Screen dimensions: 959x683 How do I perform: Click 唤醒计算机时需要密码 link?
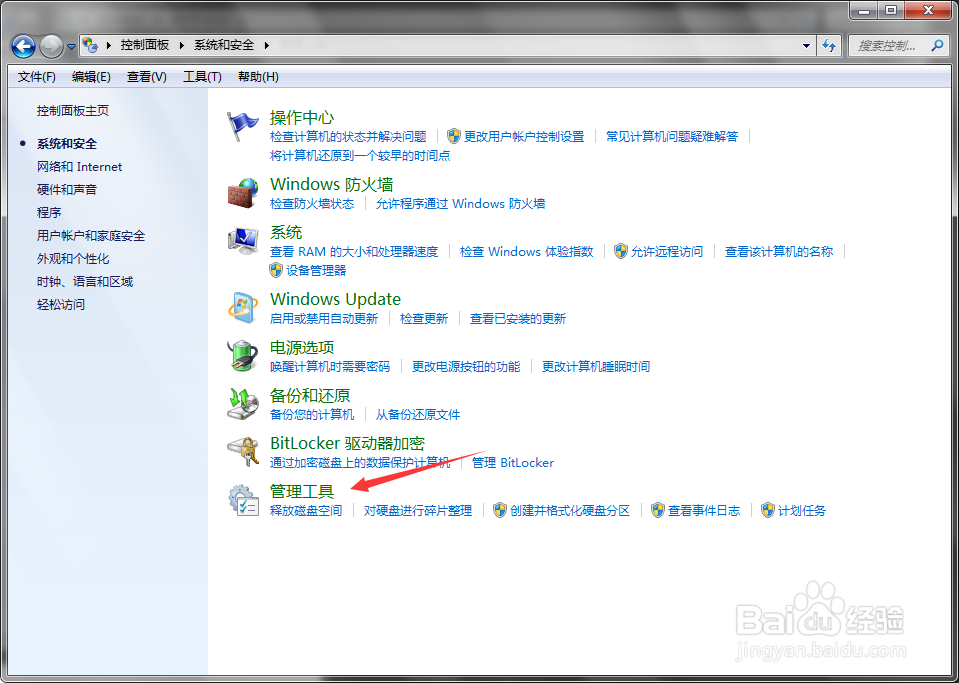[330, 367]
